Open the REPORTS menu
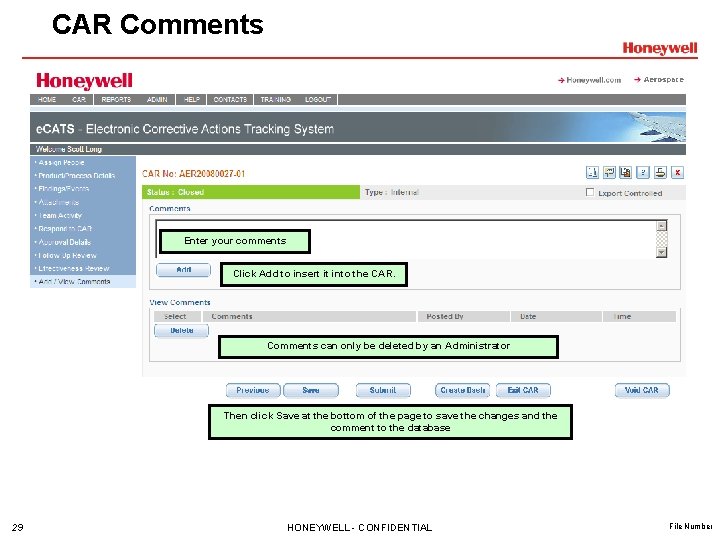Image resolution: width=720 pixels, height=540 pixels. (x=116, y=100)
